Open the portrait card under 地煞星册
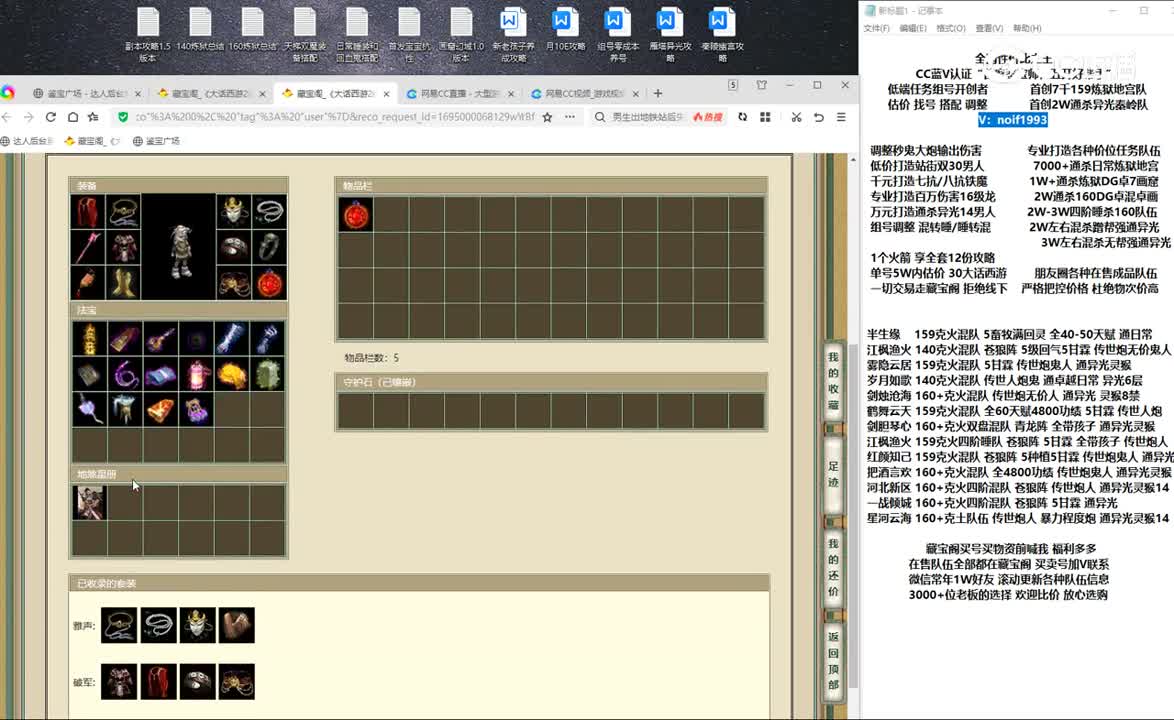 tap(89, 502)
